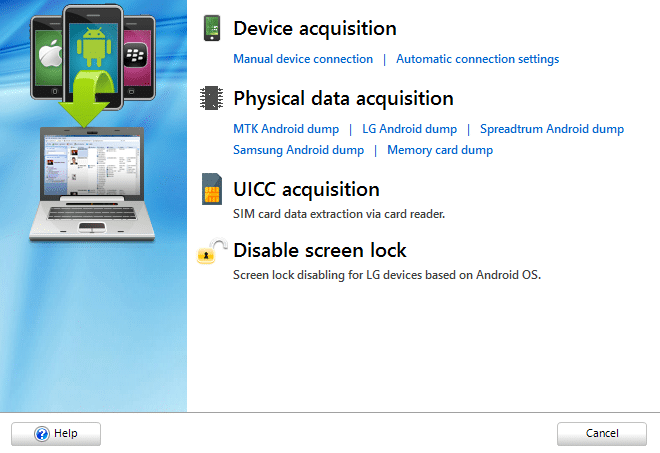The width and height of the screenshot is (660, 453).
Task: Choose LG Android dump
Action: [409, 129]
